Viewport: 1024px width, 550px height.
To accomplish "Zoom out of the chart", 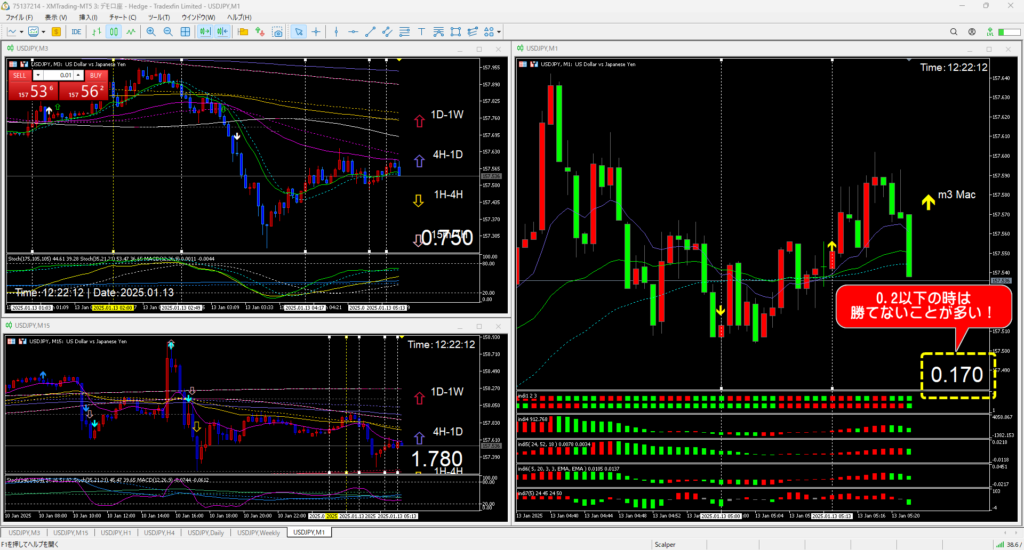I will [168, 32].
